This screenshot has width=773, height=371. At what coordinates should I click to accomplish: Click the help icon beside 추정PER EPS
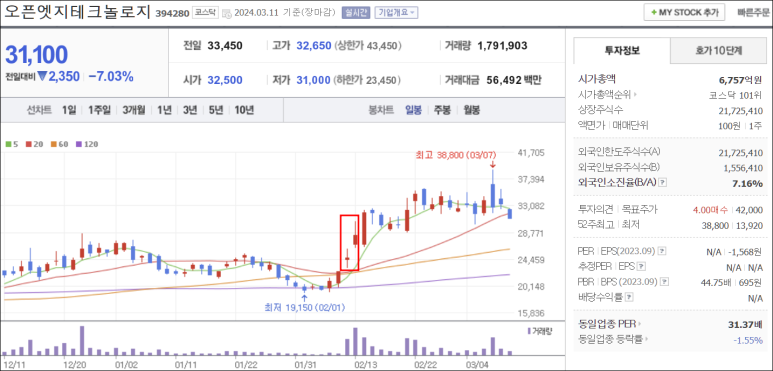coord(641,267)
